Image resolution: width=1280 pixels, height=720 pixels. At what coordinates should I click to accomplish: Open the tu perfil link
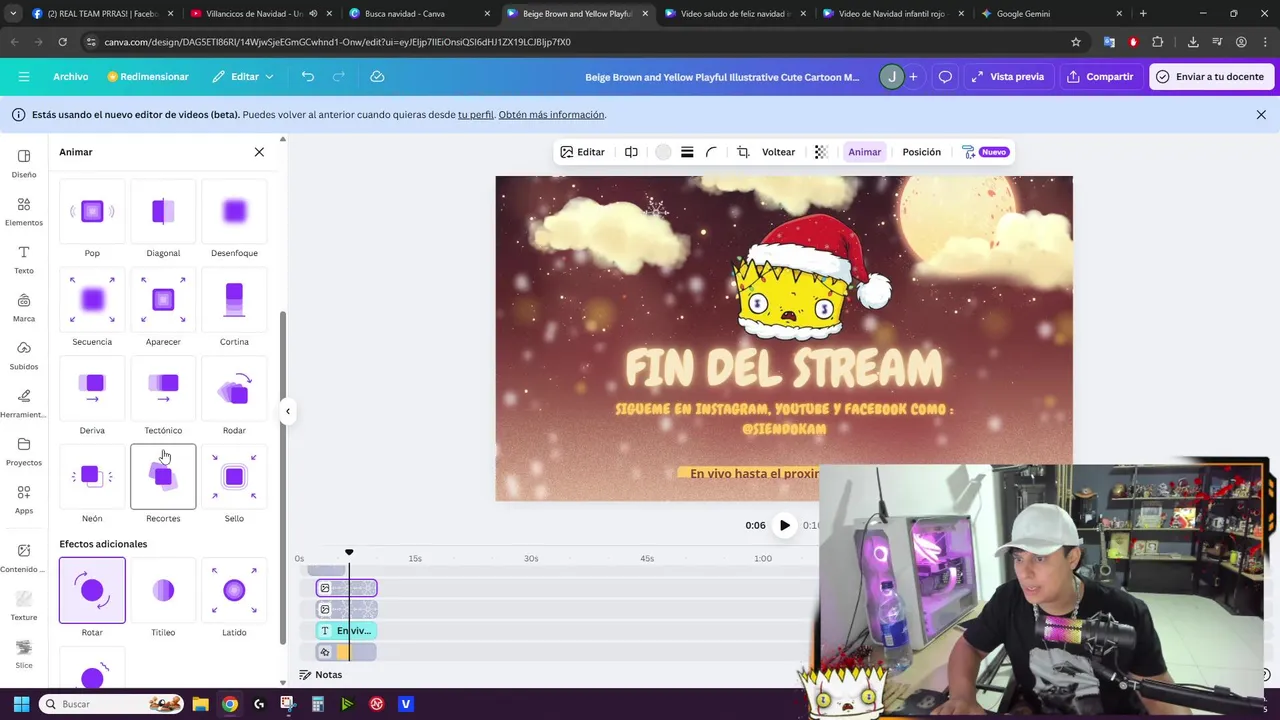476,115
